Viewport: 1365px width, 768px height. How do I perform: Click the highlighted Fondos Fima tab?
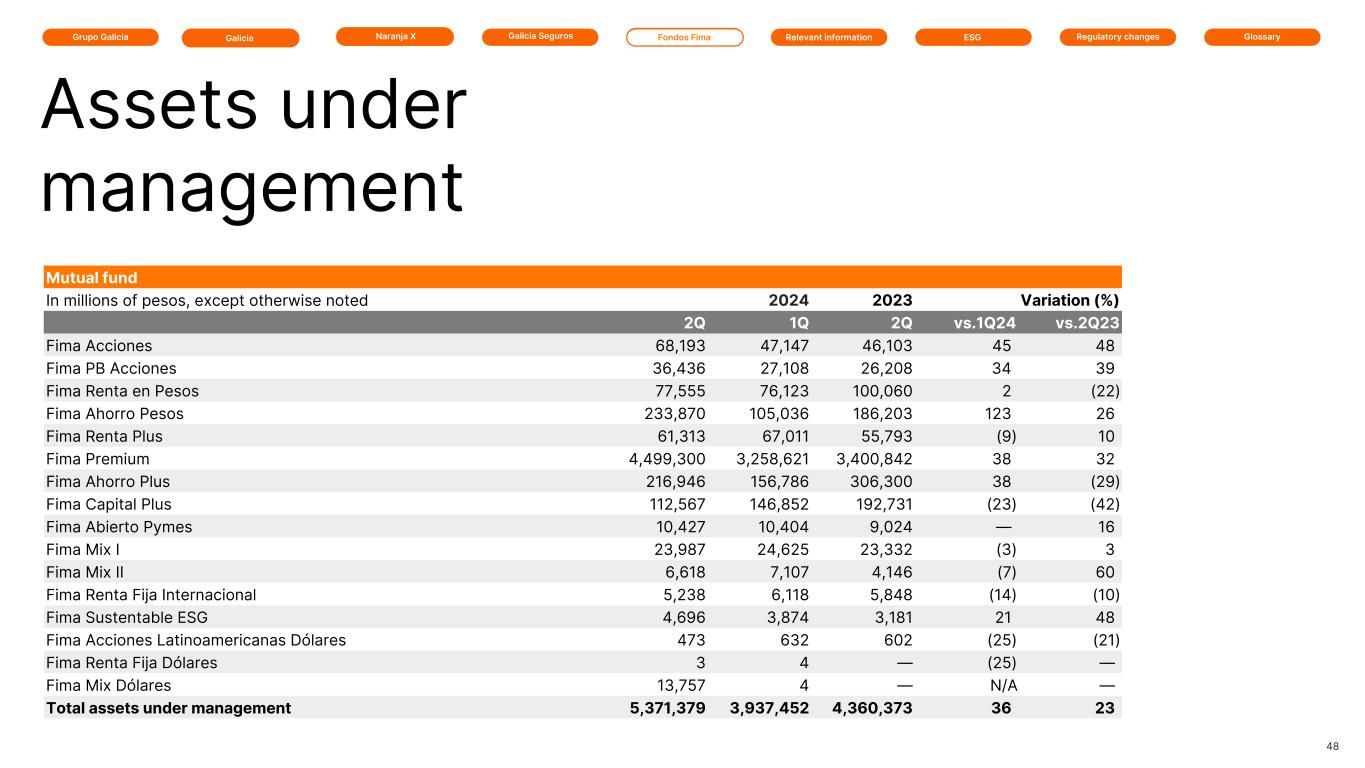(684, 37)
